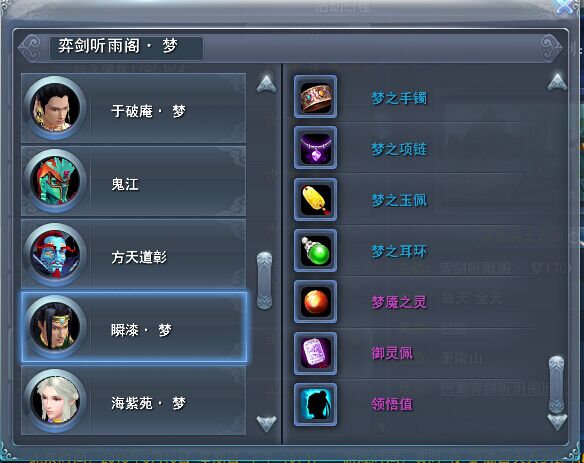Select the 鬼江 boss portrait
584x463 pixels.
click(55, 181)
